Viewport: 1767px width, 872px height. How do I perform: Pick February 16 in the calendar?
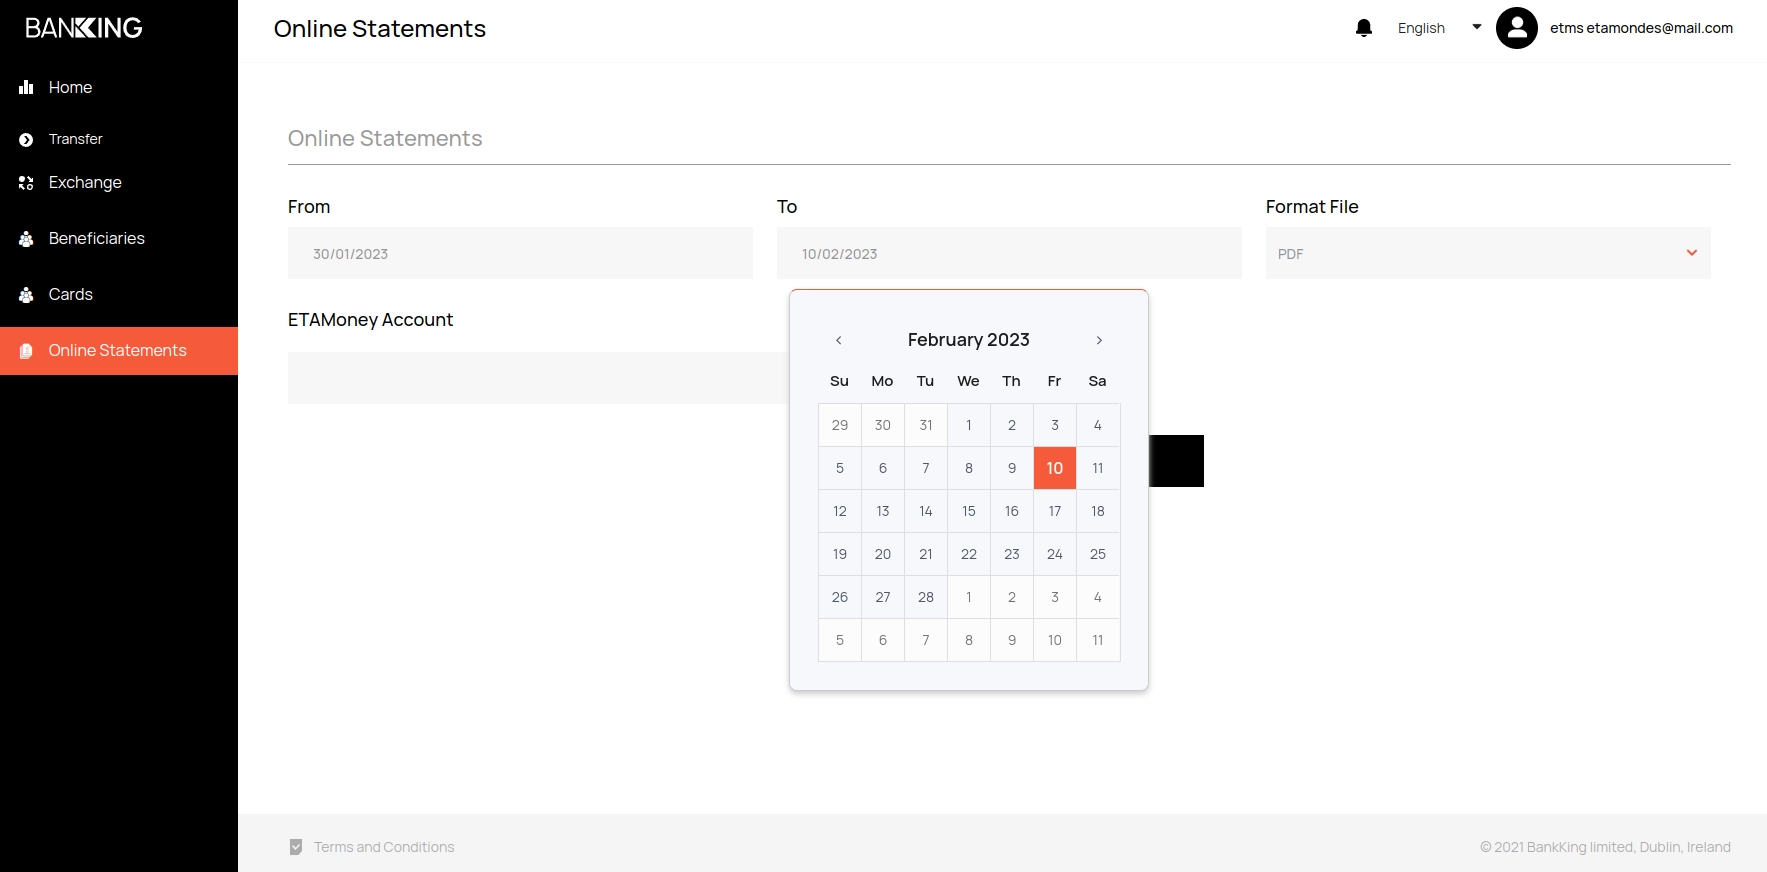point(1012,511)
